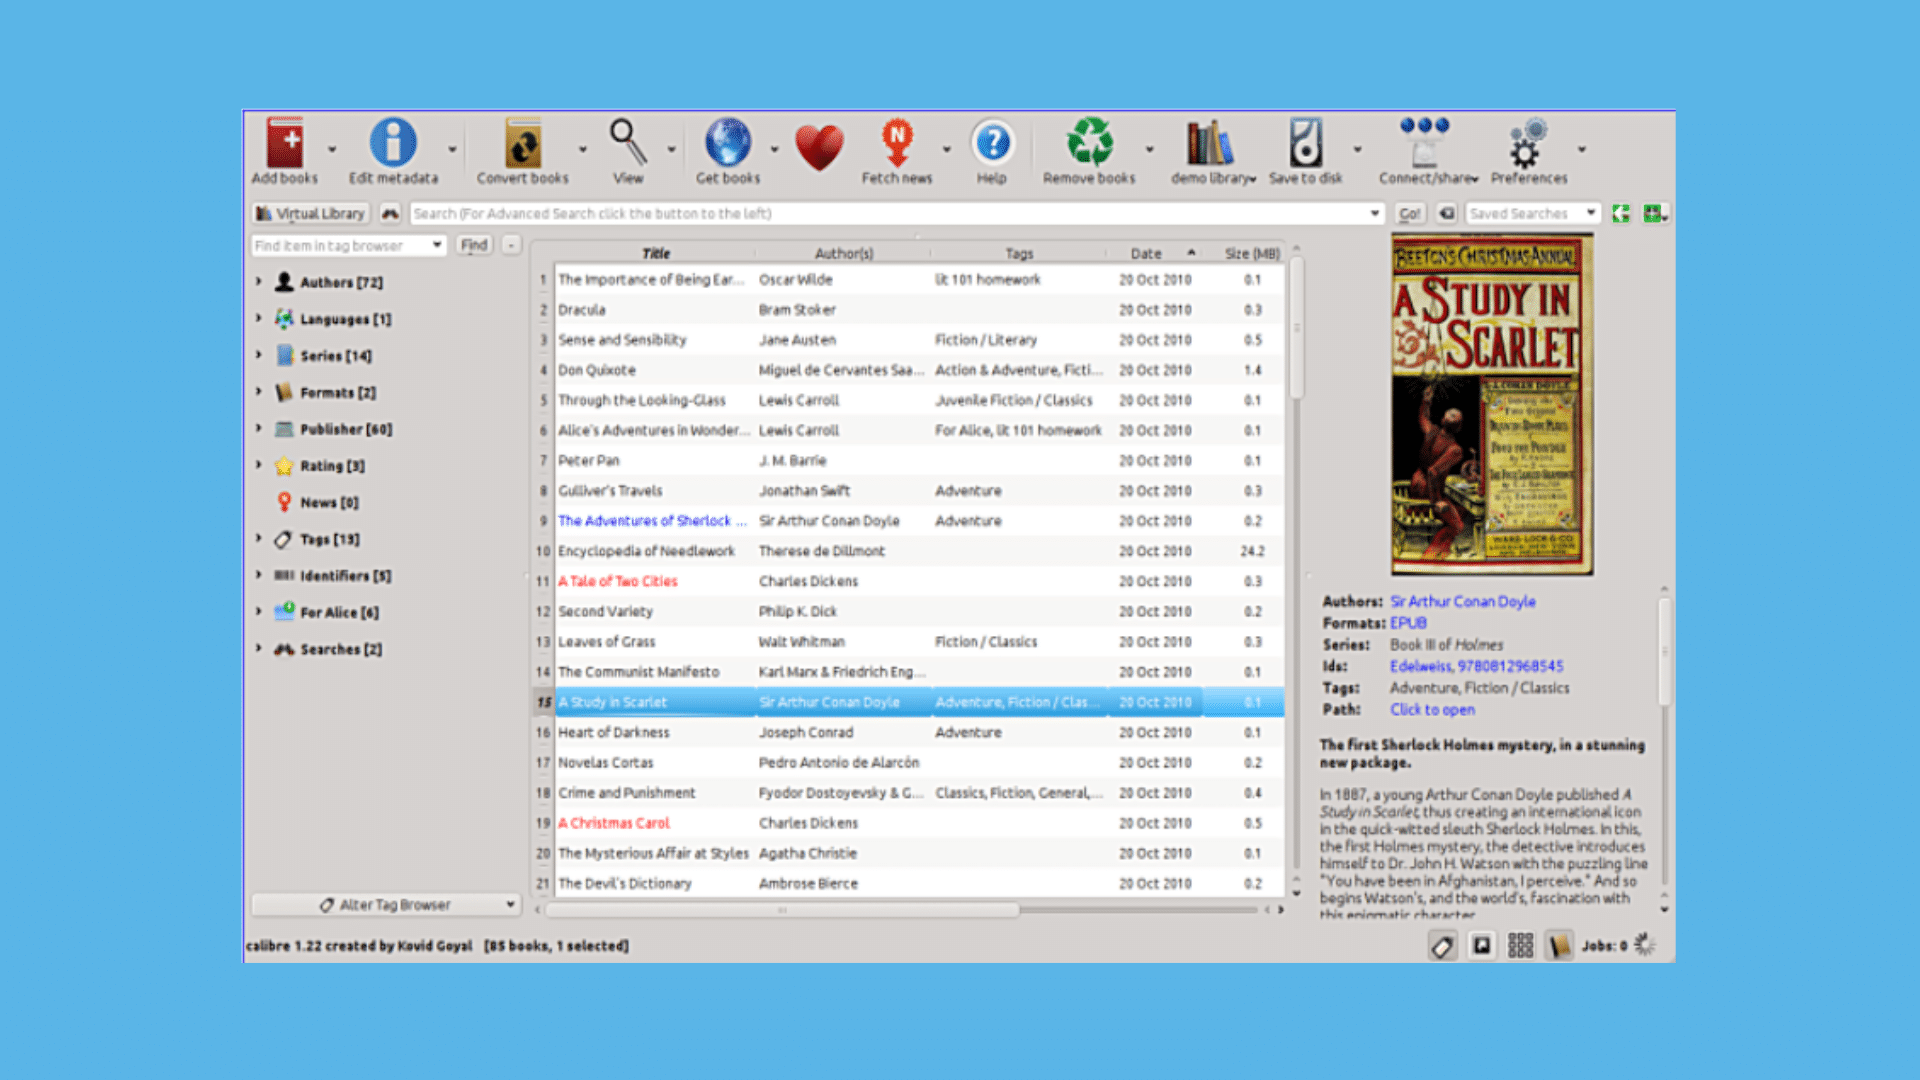Select Identifiers [5] category
1920x1080 pixels.
(345, 575)
